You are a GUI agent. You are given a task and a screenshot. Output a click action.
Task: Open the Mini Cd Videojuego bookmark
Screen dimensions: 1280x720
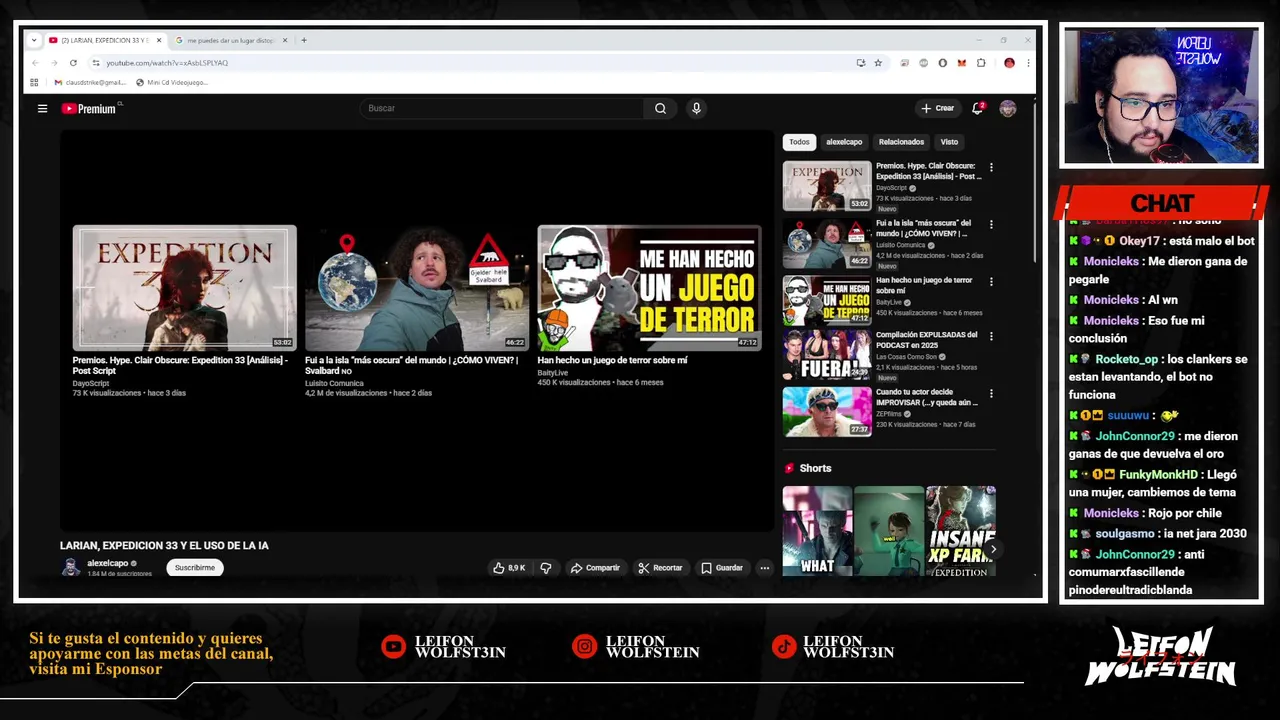click(x=172, y=82)
